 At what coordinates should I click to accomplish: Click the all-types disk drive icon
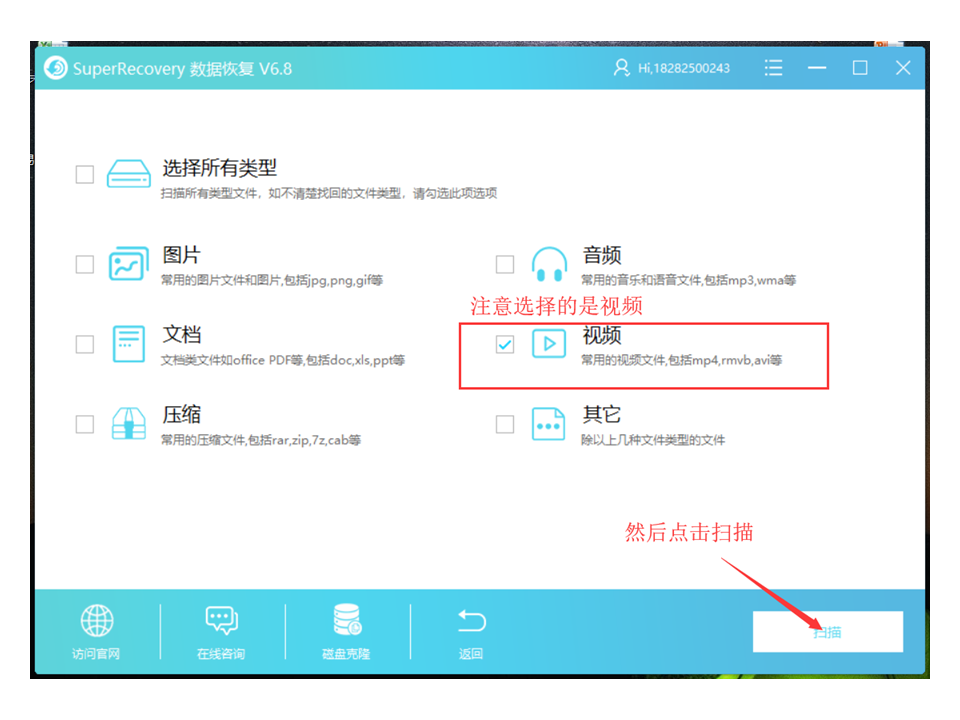(129, 174)
